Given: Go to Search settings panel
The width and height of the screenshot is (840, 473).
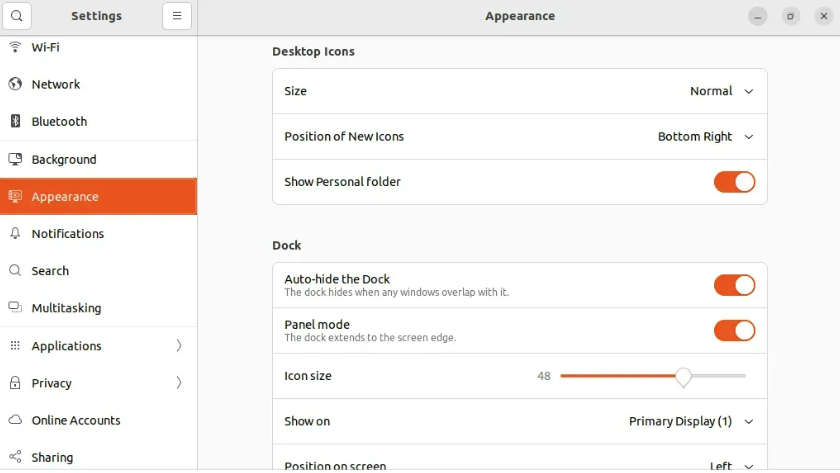Looking at the screenshot, I should 50,271.
